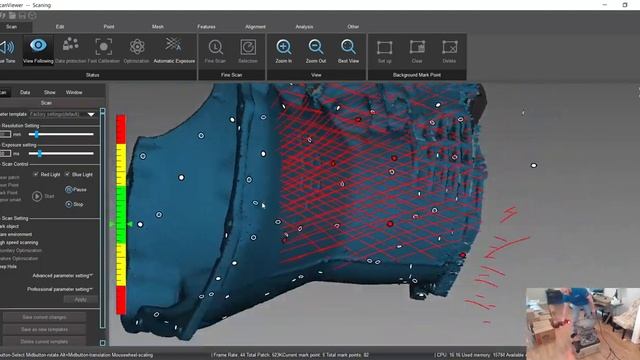Viewport: 640px width, 360px height.
Task: Pause the scan
Action: point(76,189)
